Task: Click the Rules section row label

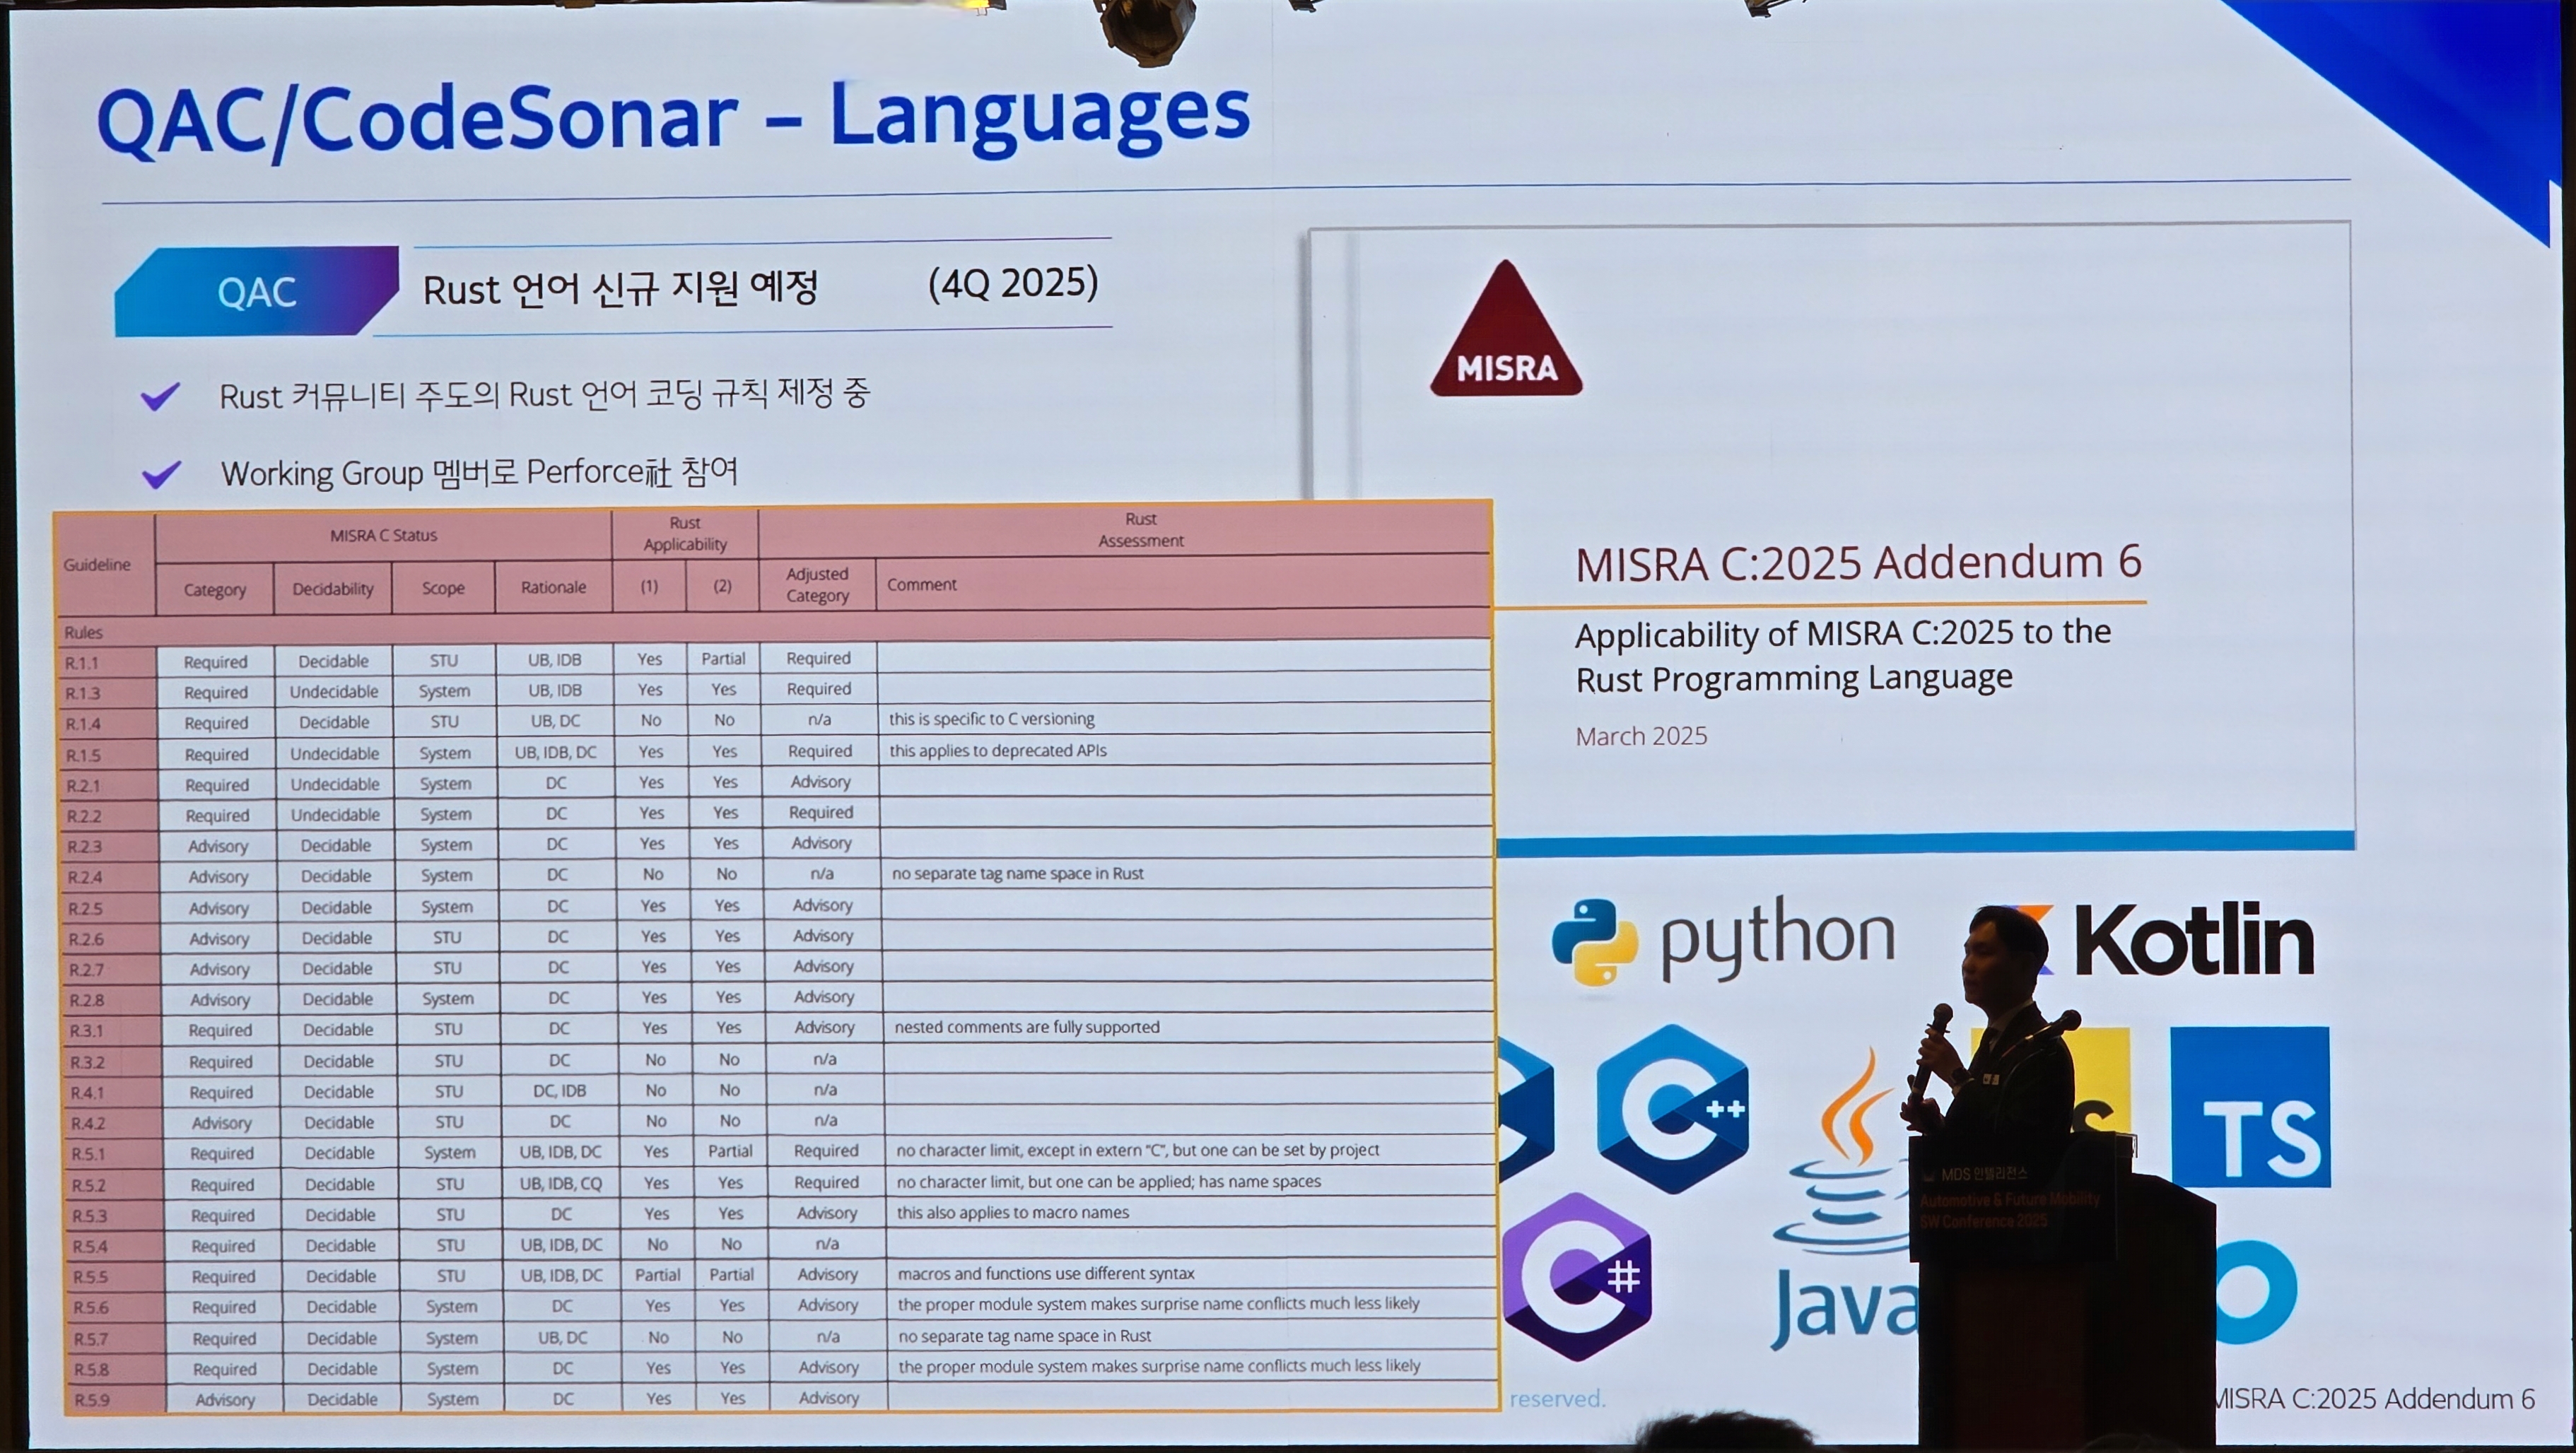Action: [x=83, y=632]
